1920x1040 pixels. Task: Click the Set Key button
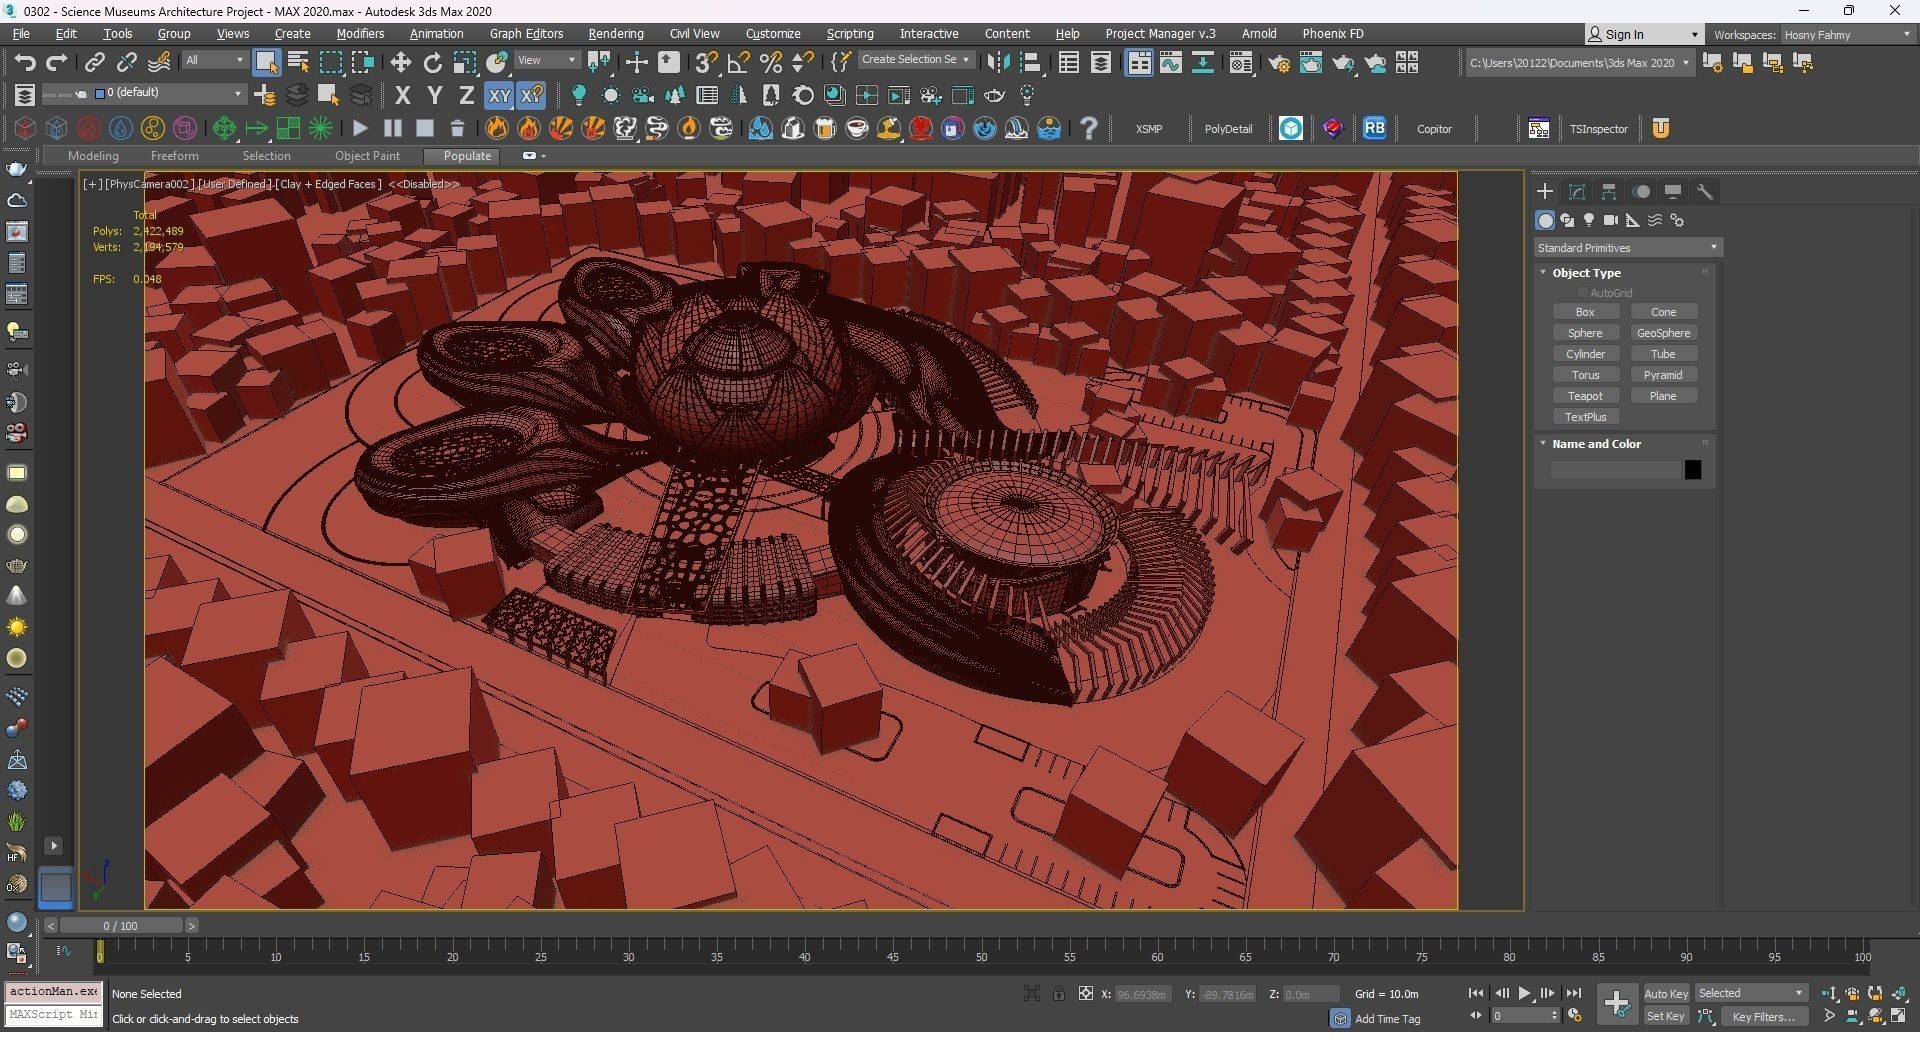click(1666, 1017)
